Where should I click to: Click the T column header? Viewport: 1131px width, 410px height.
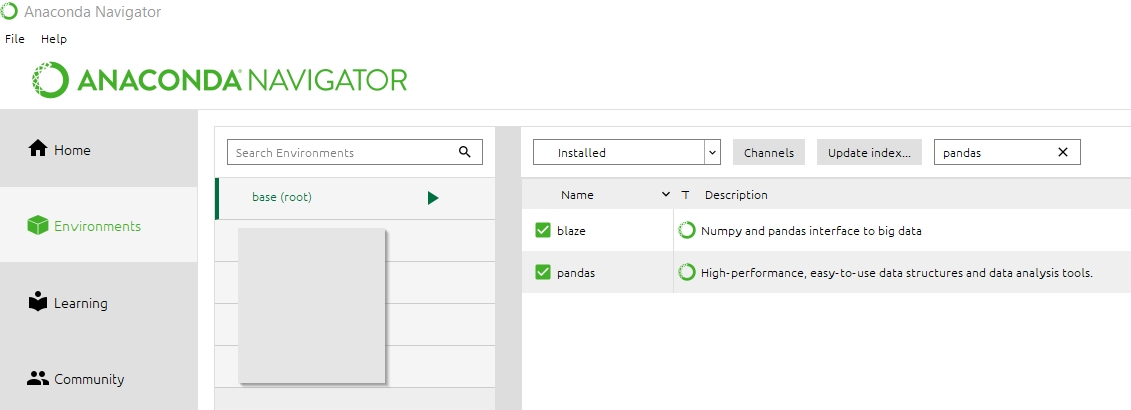pos(685,195)
